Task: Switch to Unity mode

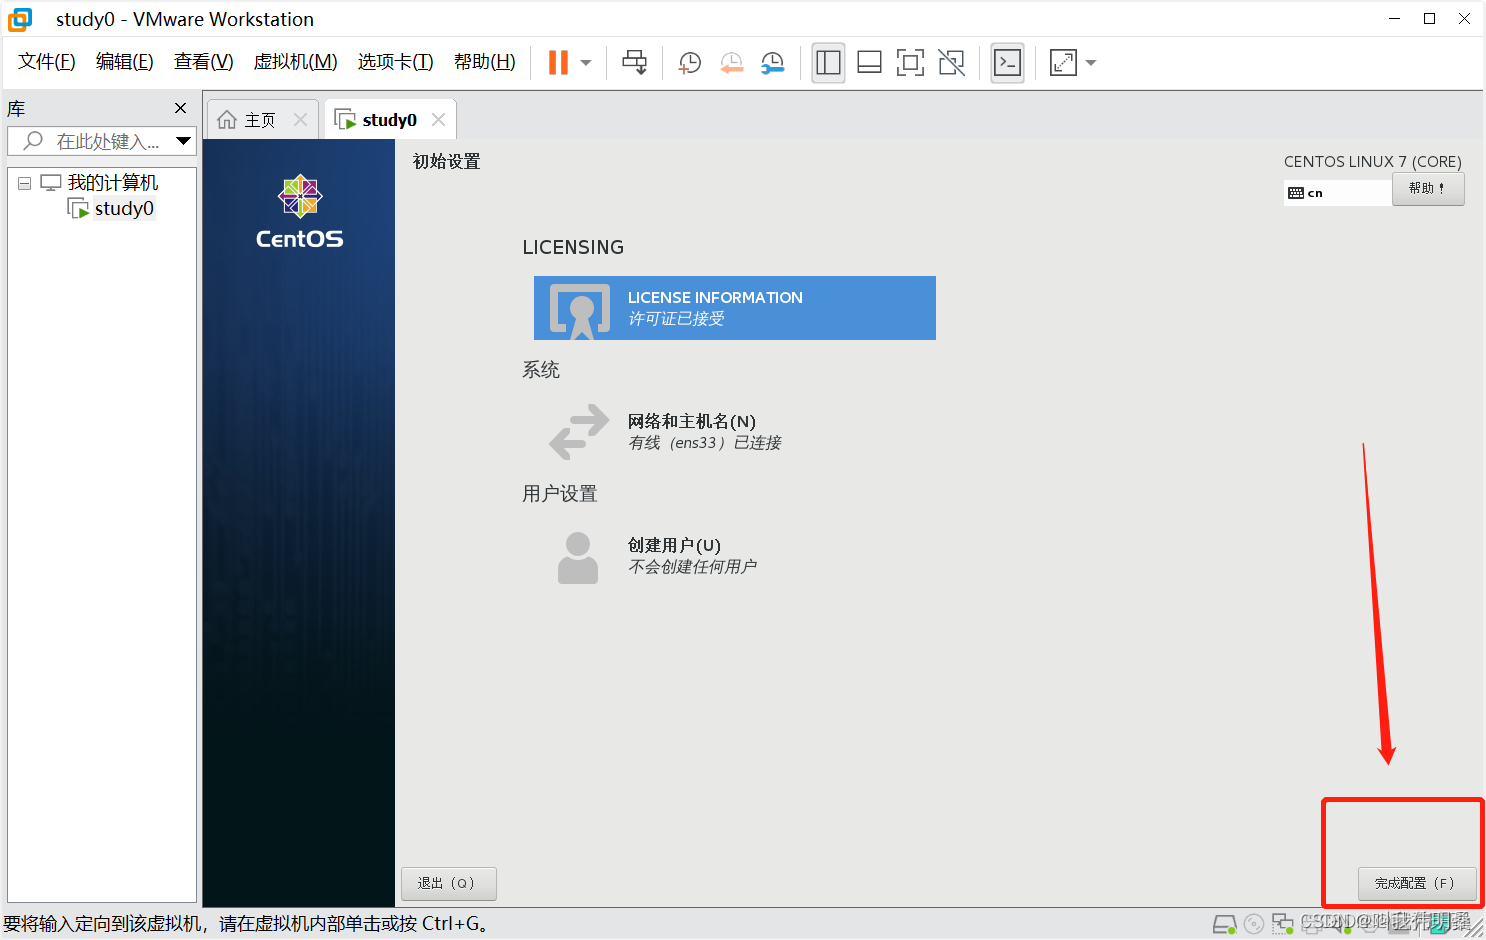Action: 952,63
